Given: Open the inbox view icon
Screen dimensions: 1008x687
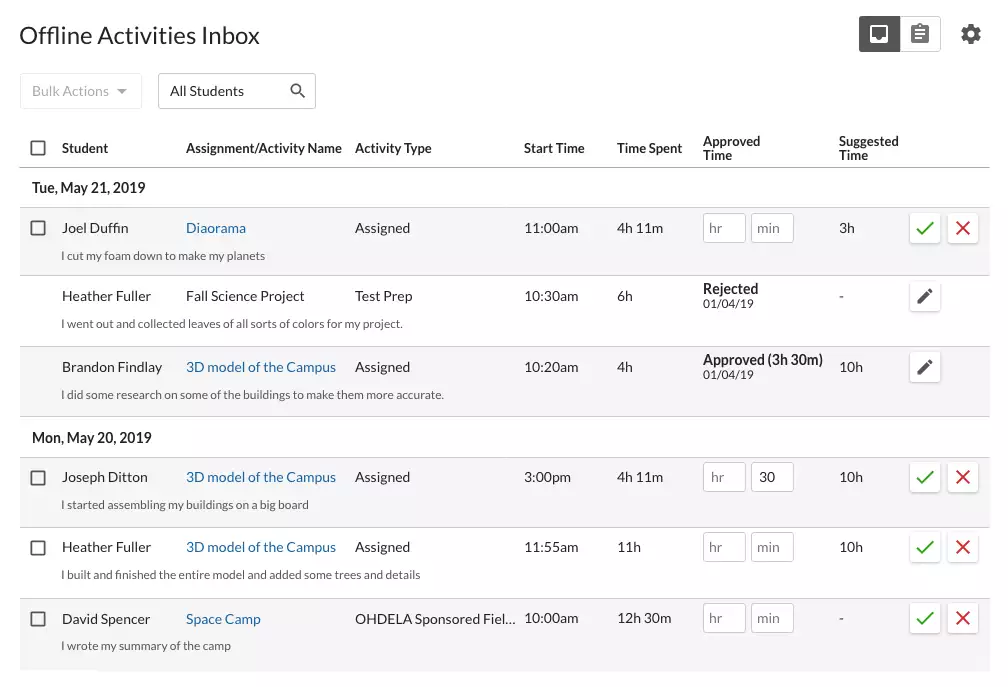Looking at the screenshot, I should coord(879,34).
